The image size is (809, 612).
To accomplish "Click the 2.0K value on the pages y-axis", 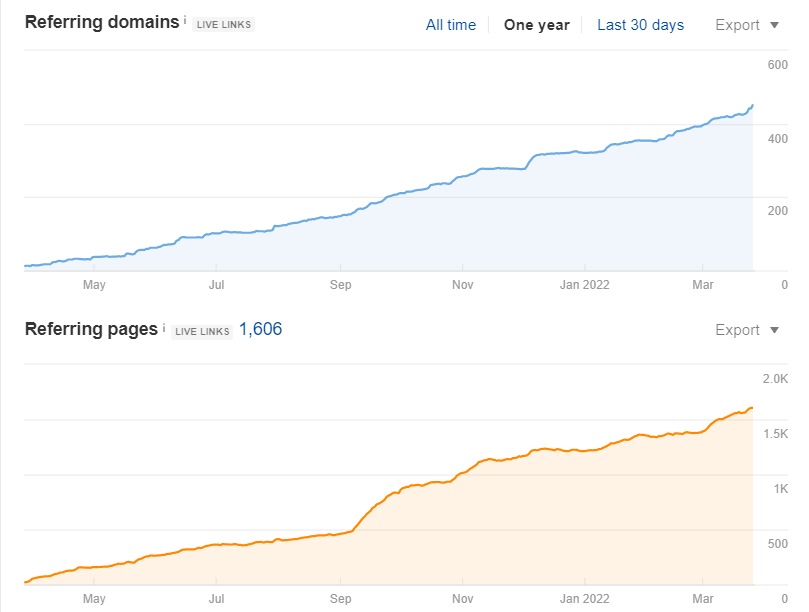I will pyautogui.click(x=775, y=379).
